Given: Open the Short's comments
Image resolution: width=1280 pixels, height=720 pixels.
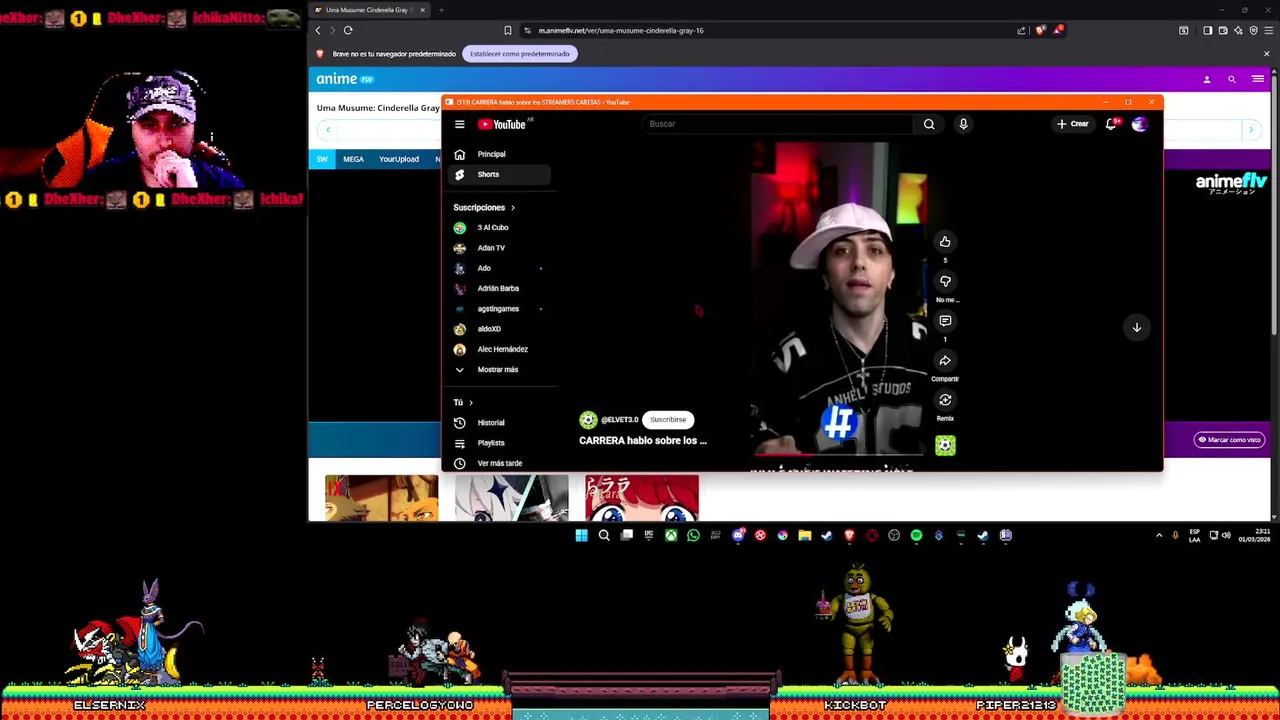Looking at the screenshot, I should [x=945, y=321].
